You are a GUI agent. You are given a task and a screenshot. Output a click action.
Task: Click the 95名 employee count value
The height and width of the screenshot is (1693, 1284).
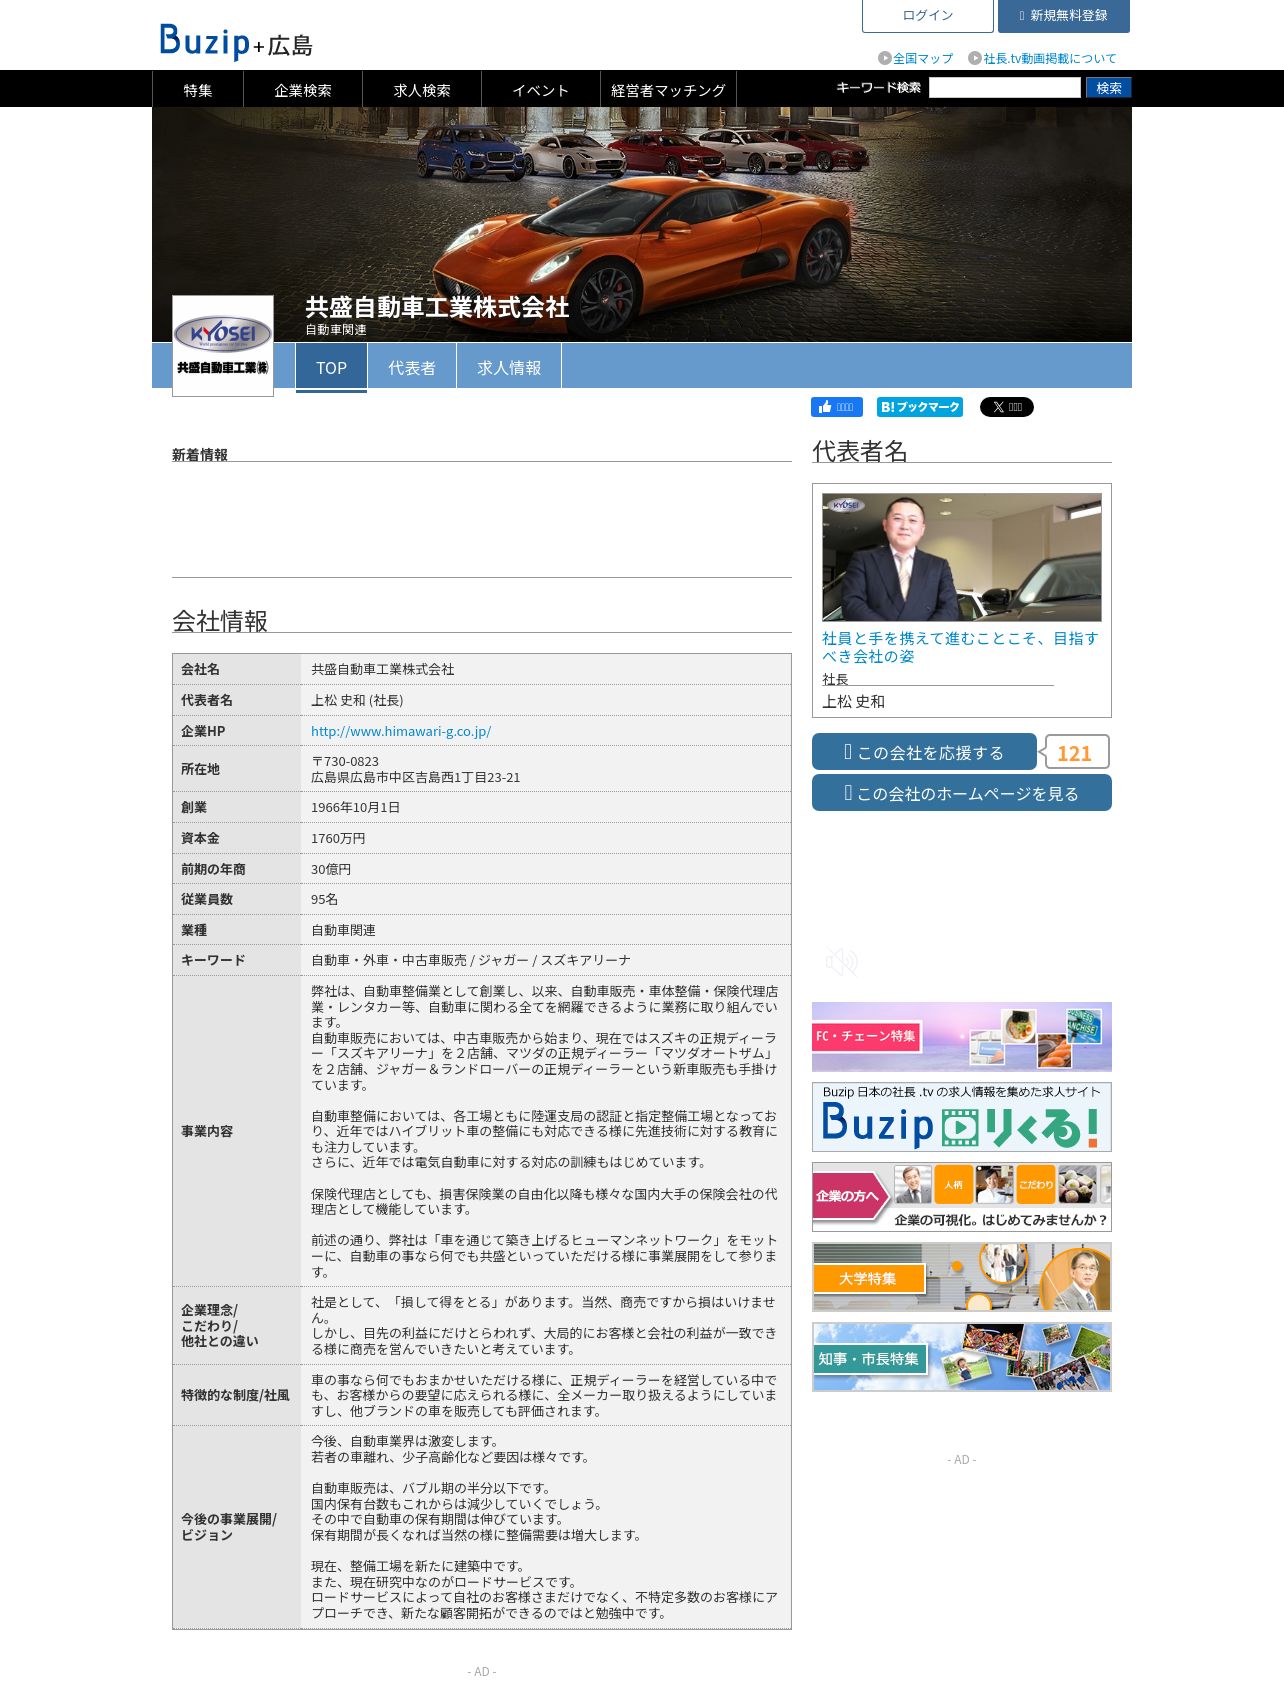tap(325, 899)
